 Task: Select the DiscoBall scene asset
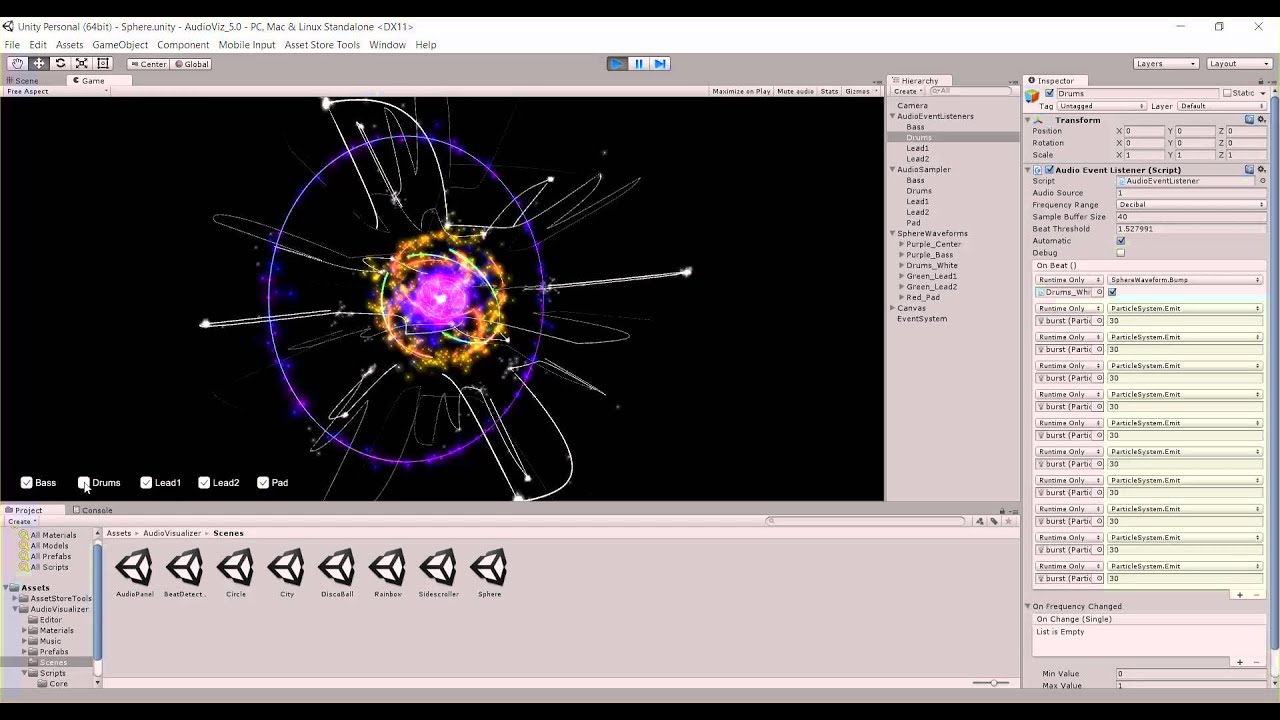coord(337,573)
